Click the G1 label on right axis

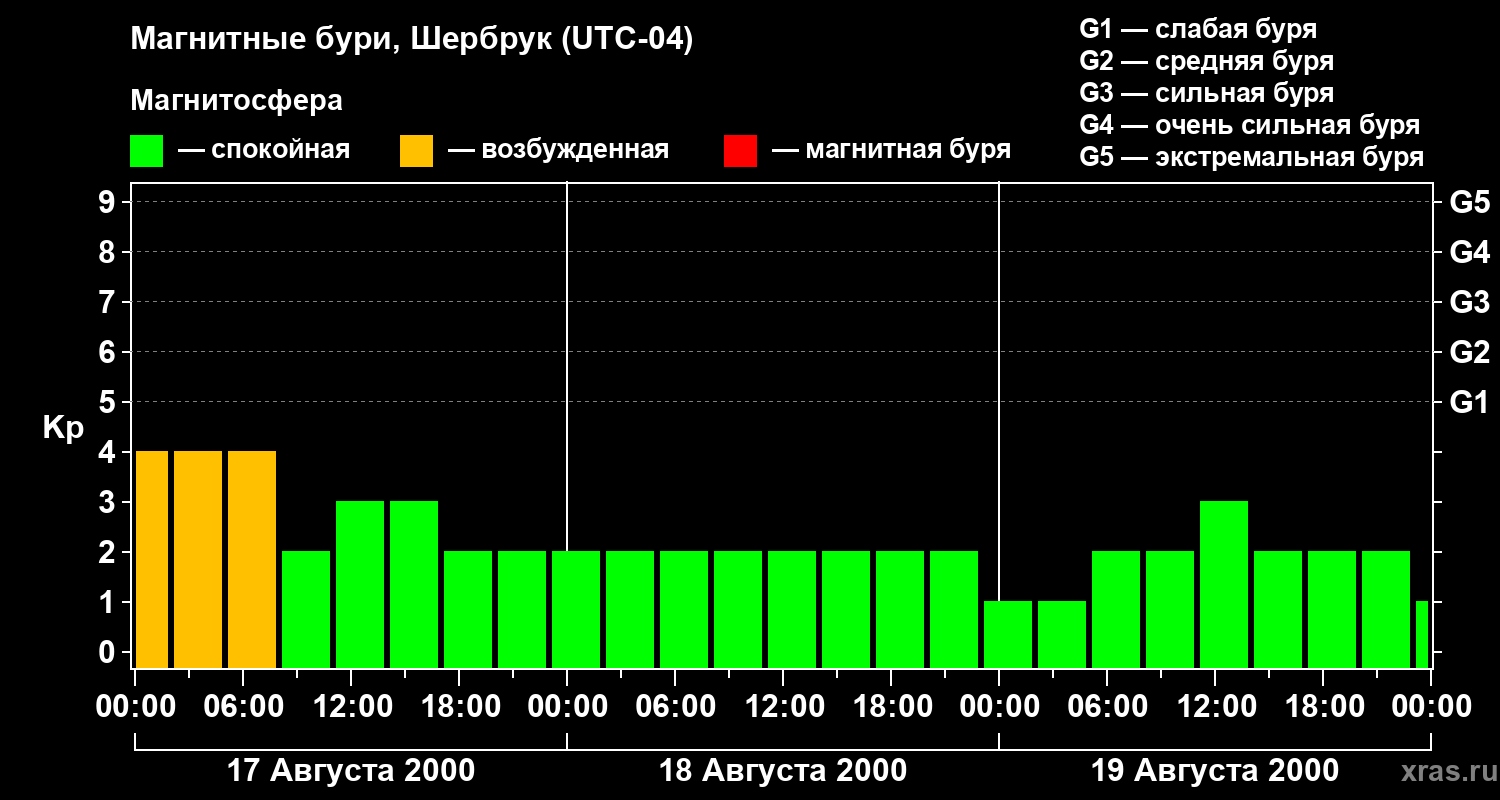(x=1469, y=402)
